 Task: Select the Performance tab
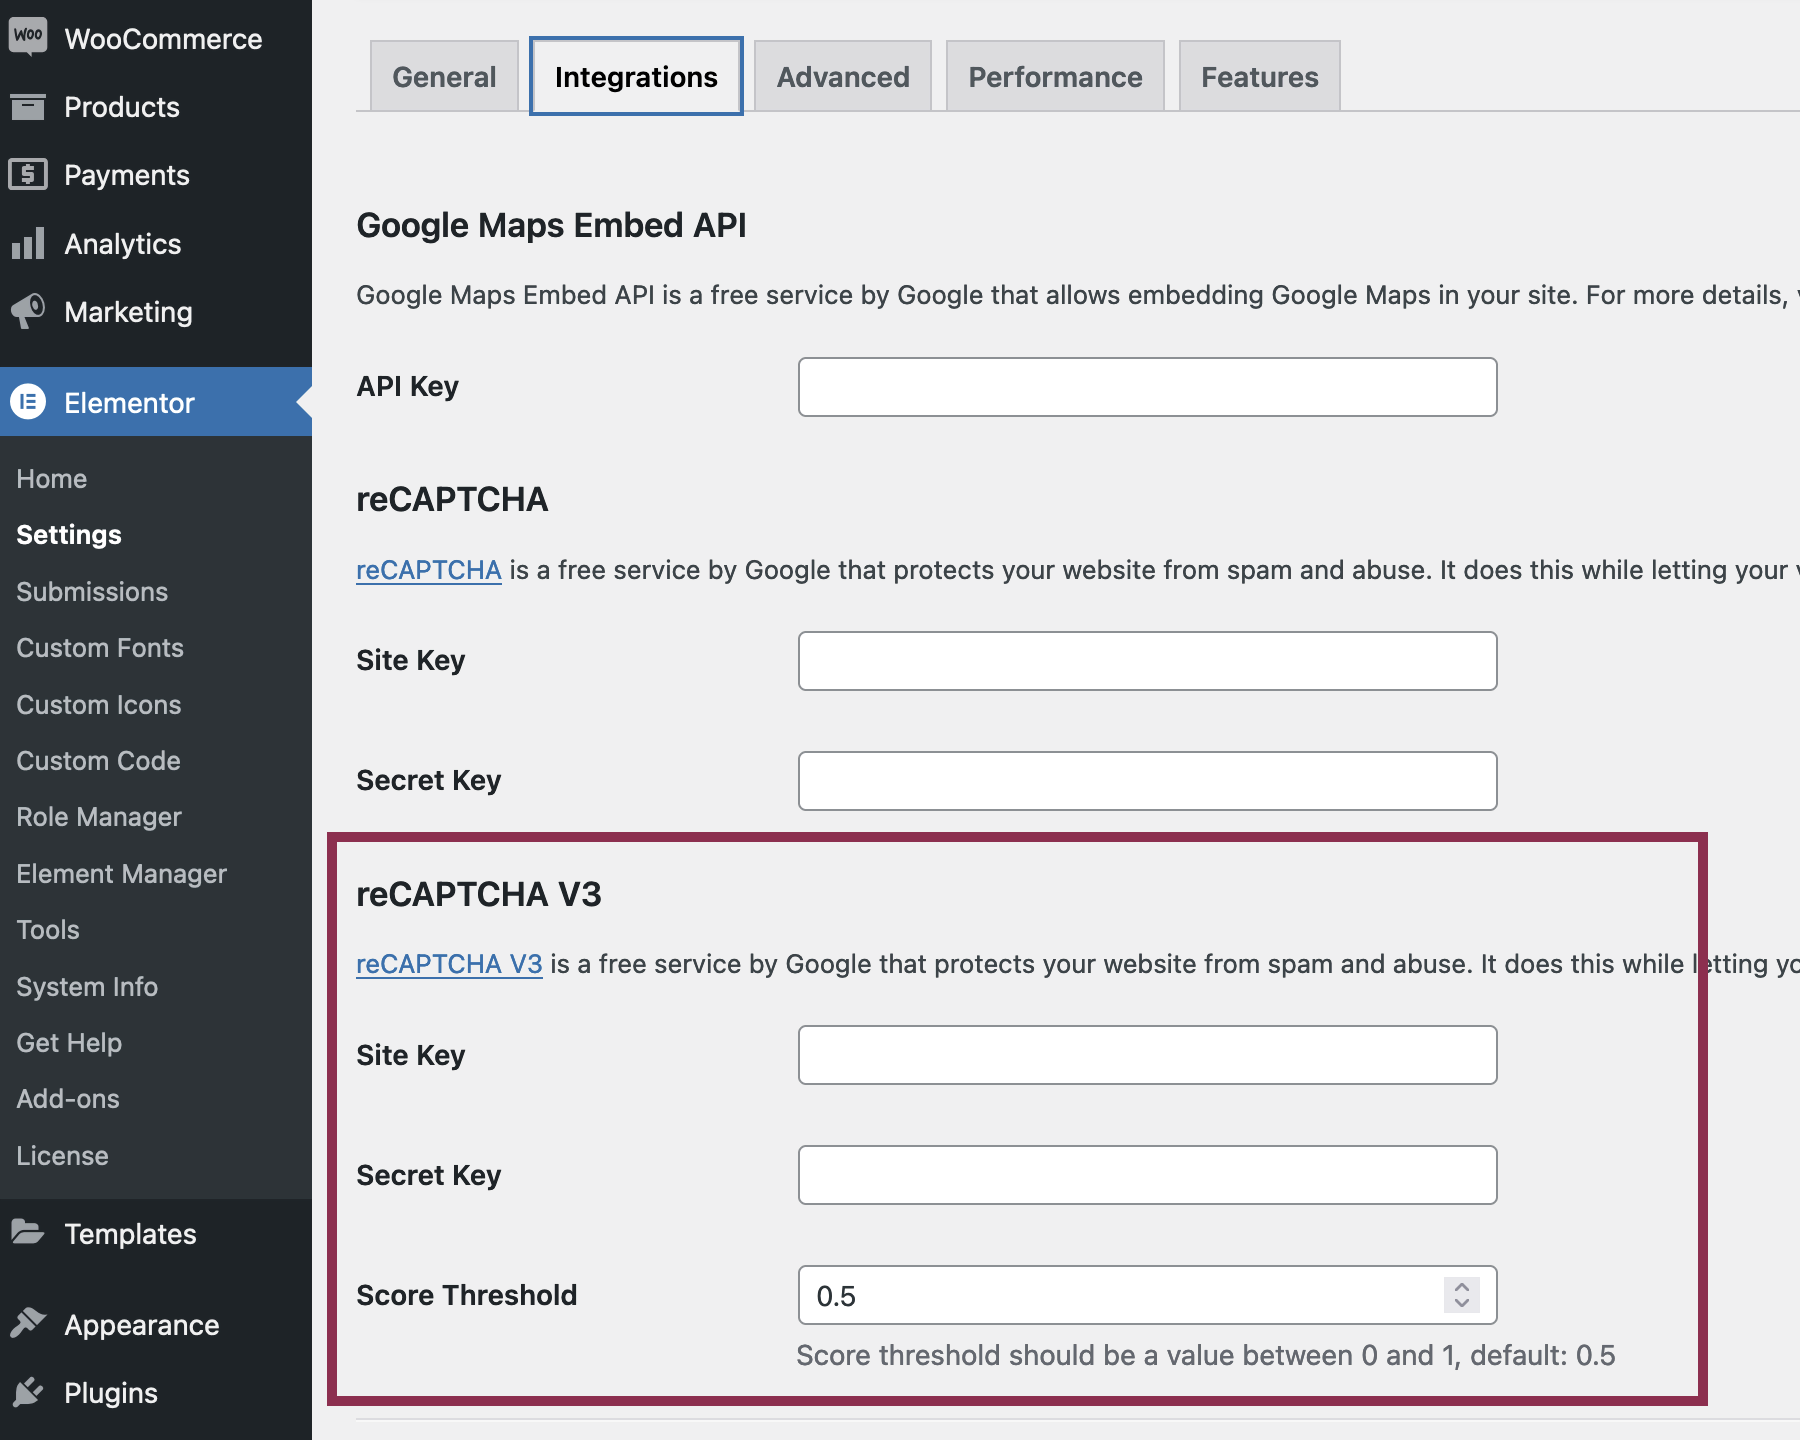[1055, 77]
